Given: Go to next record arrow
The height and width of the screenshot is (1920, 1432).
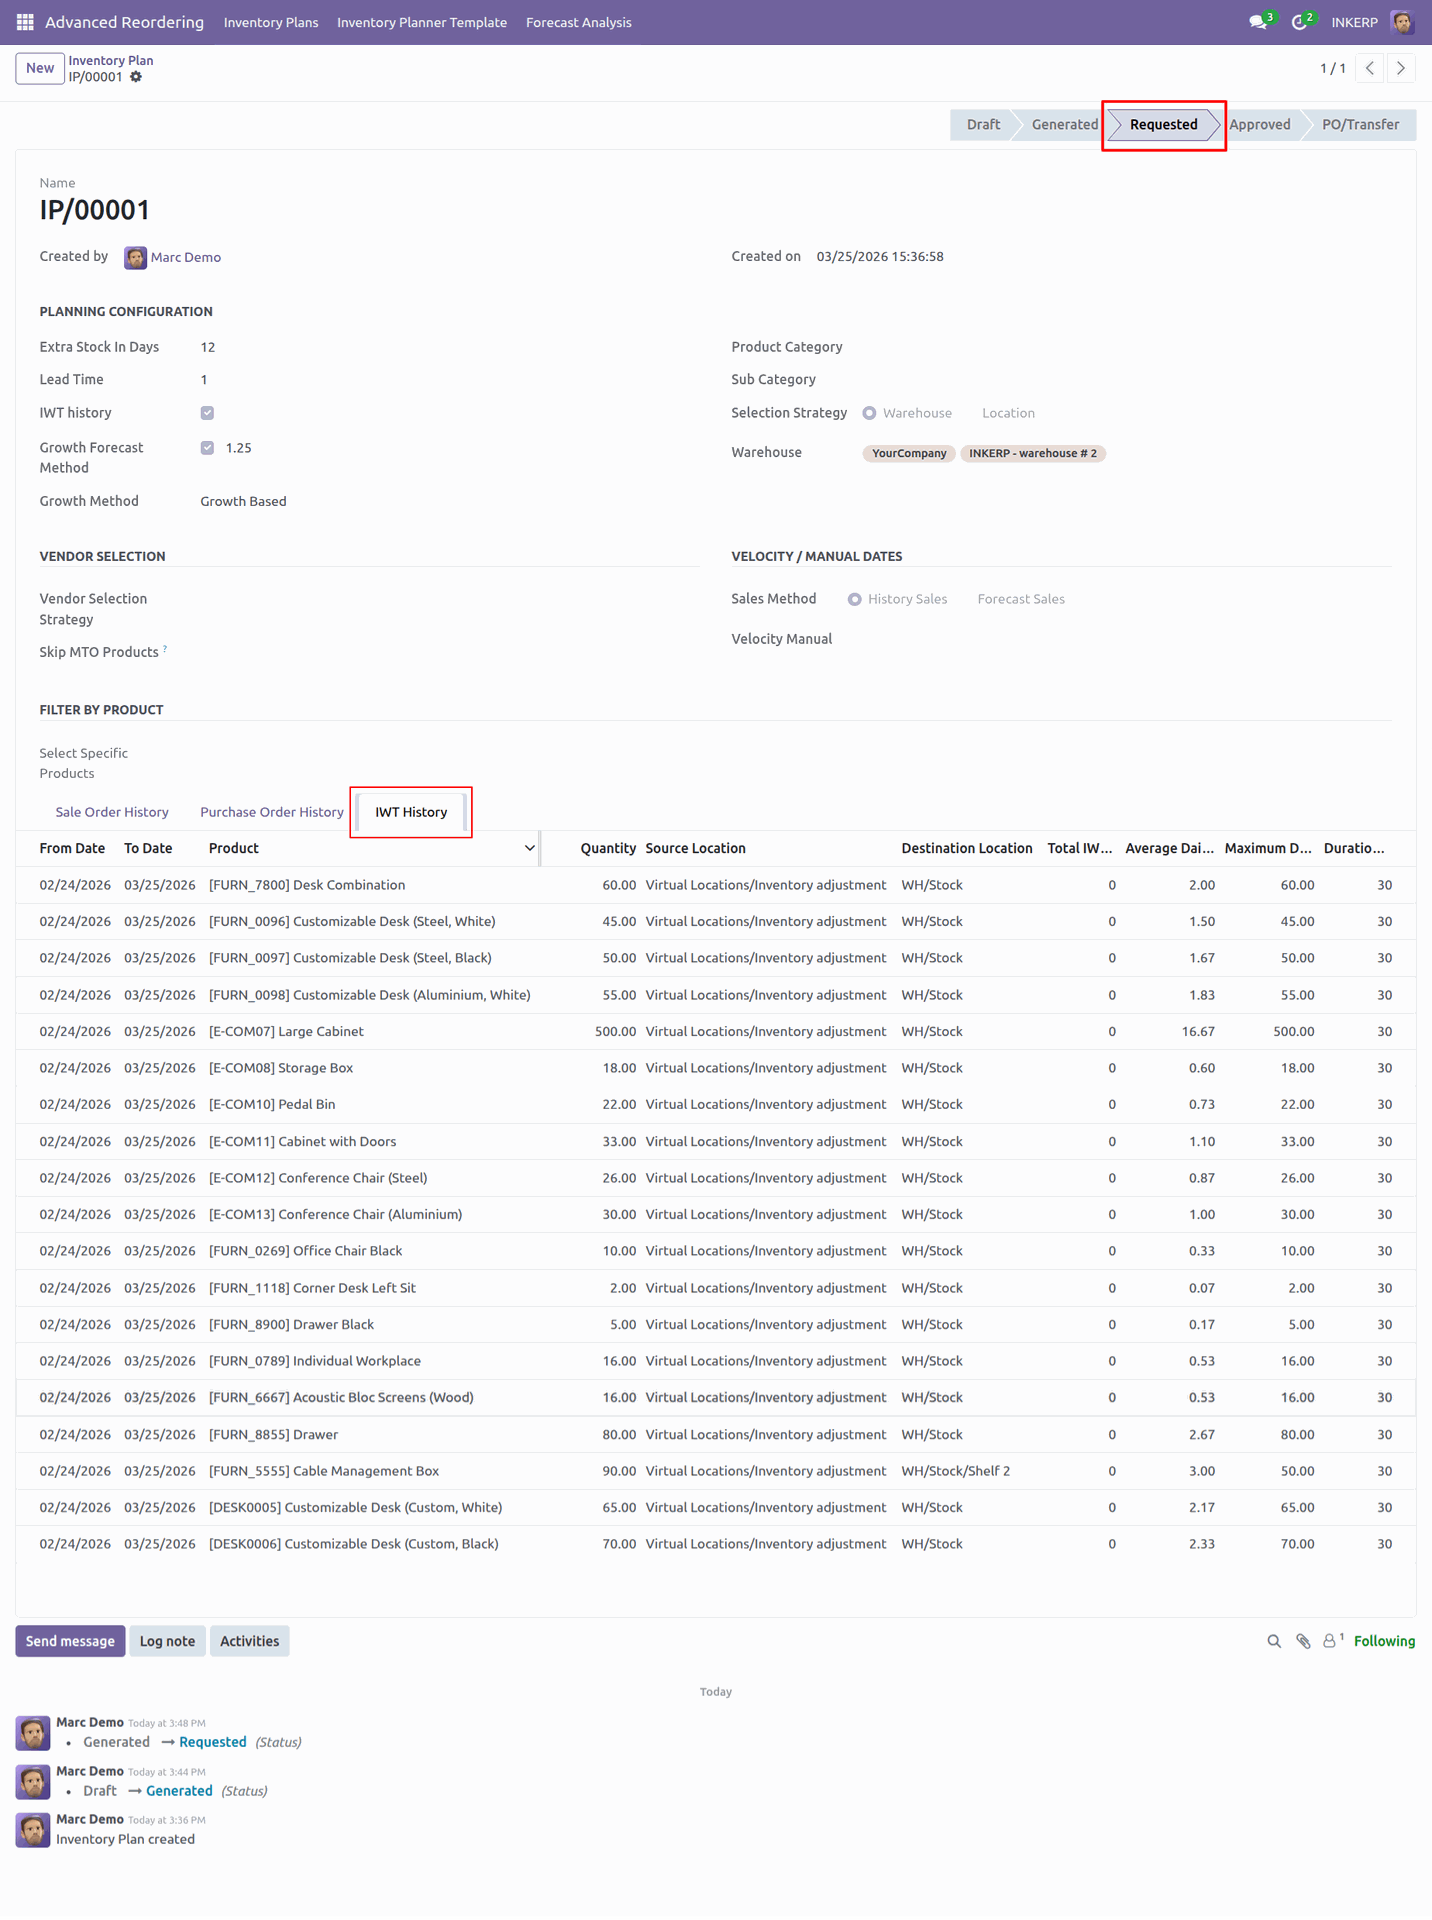Looking at the screenshot, I should click(1401, 68).
